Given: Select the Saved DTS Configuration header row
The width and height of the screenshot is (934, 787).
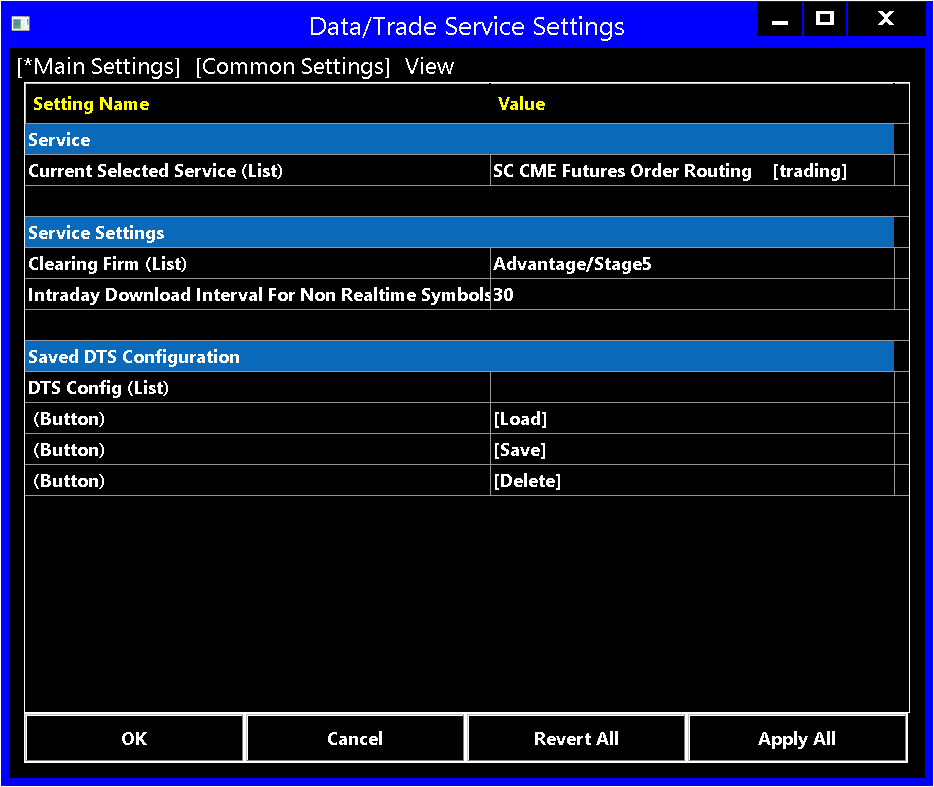Looking at the screenshot, I should [x=459, y=356].
